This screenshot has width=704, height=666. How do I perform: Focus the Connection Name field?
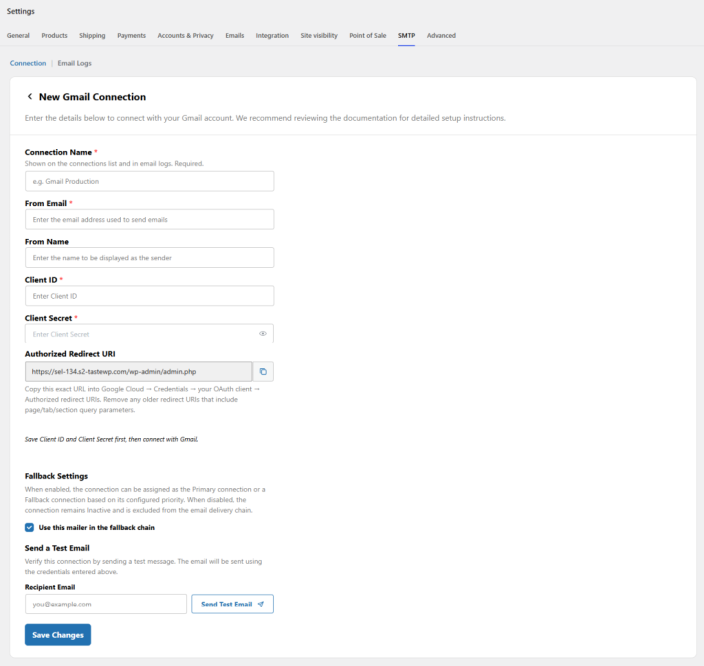point(150,181)
